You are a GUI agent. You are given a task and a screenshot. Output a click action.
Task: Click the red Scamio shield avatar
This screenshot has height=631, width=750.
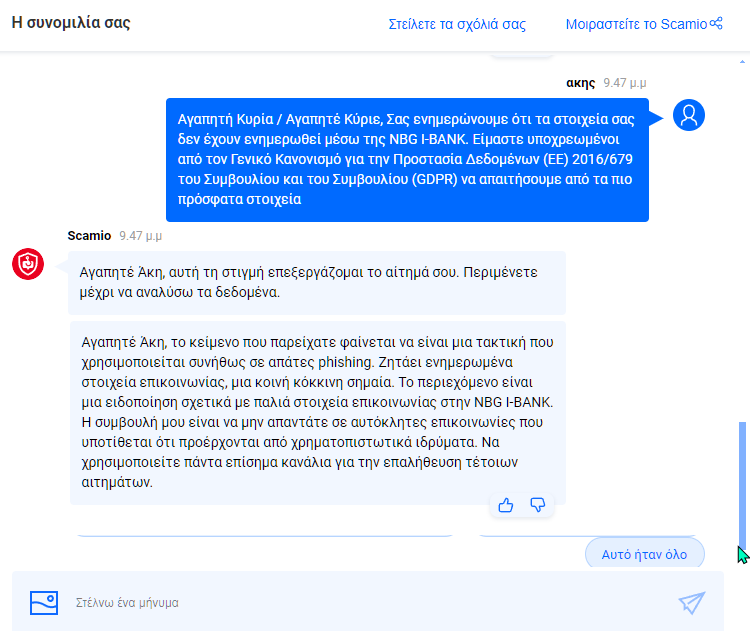[x=28, y=264]
